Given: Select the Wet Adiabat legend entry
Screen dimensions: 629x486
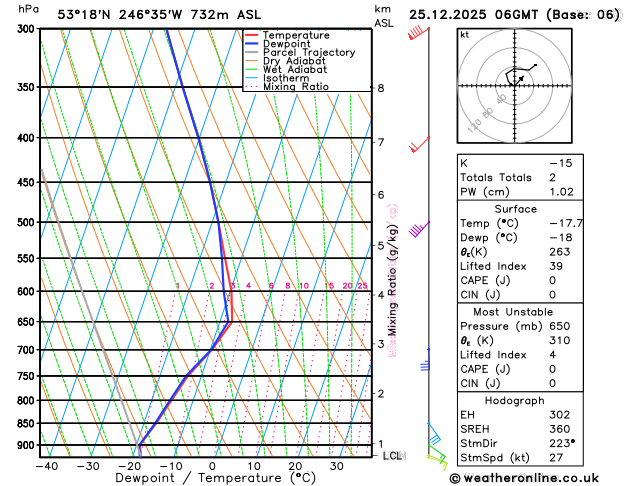Looking at the screenshot, I should (295, 69).
